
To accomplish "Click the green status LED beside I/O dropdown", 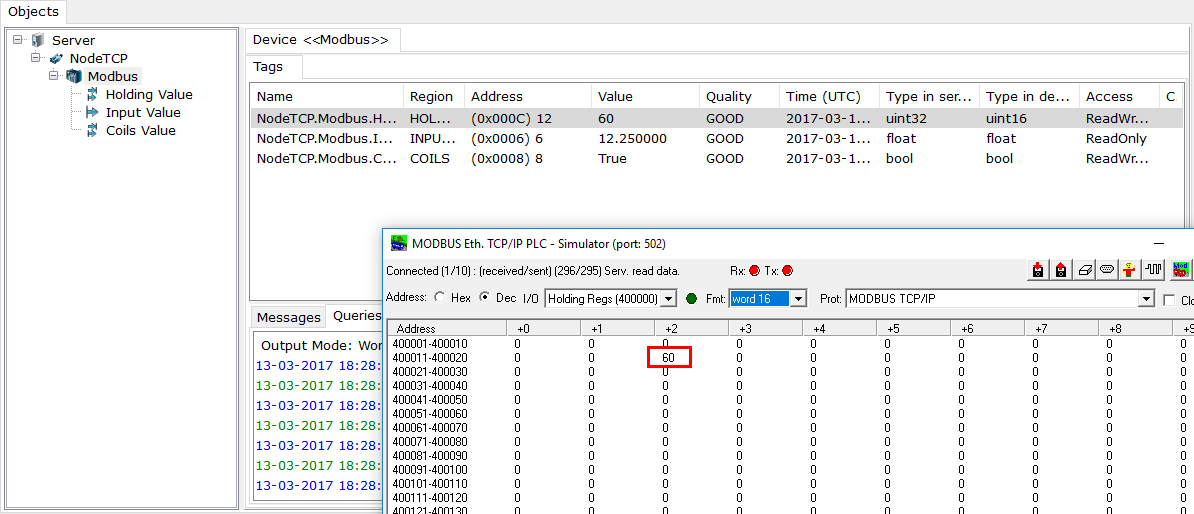I will point(691,299).
